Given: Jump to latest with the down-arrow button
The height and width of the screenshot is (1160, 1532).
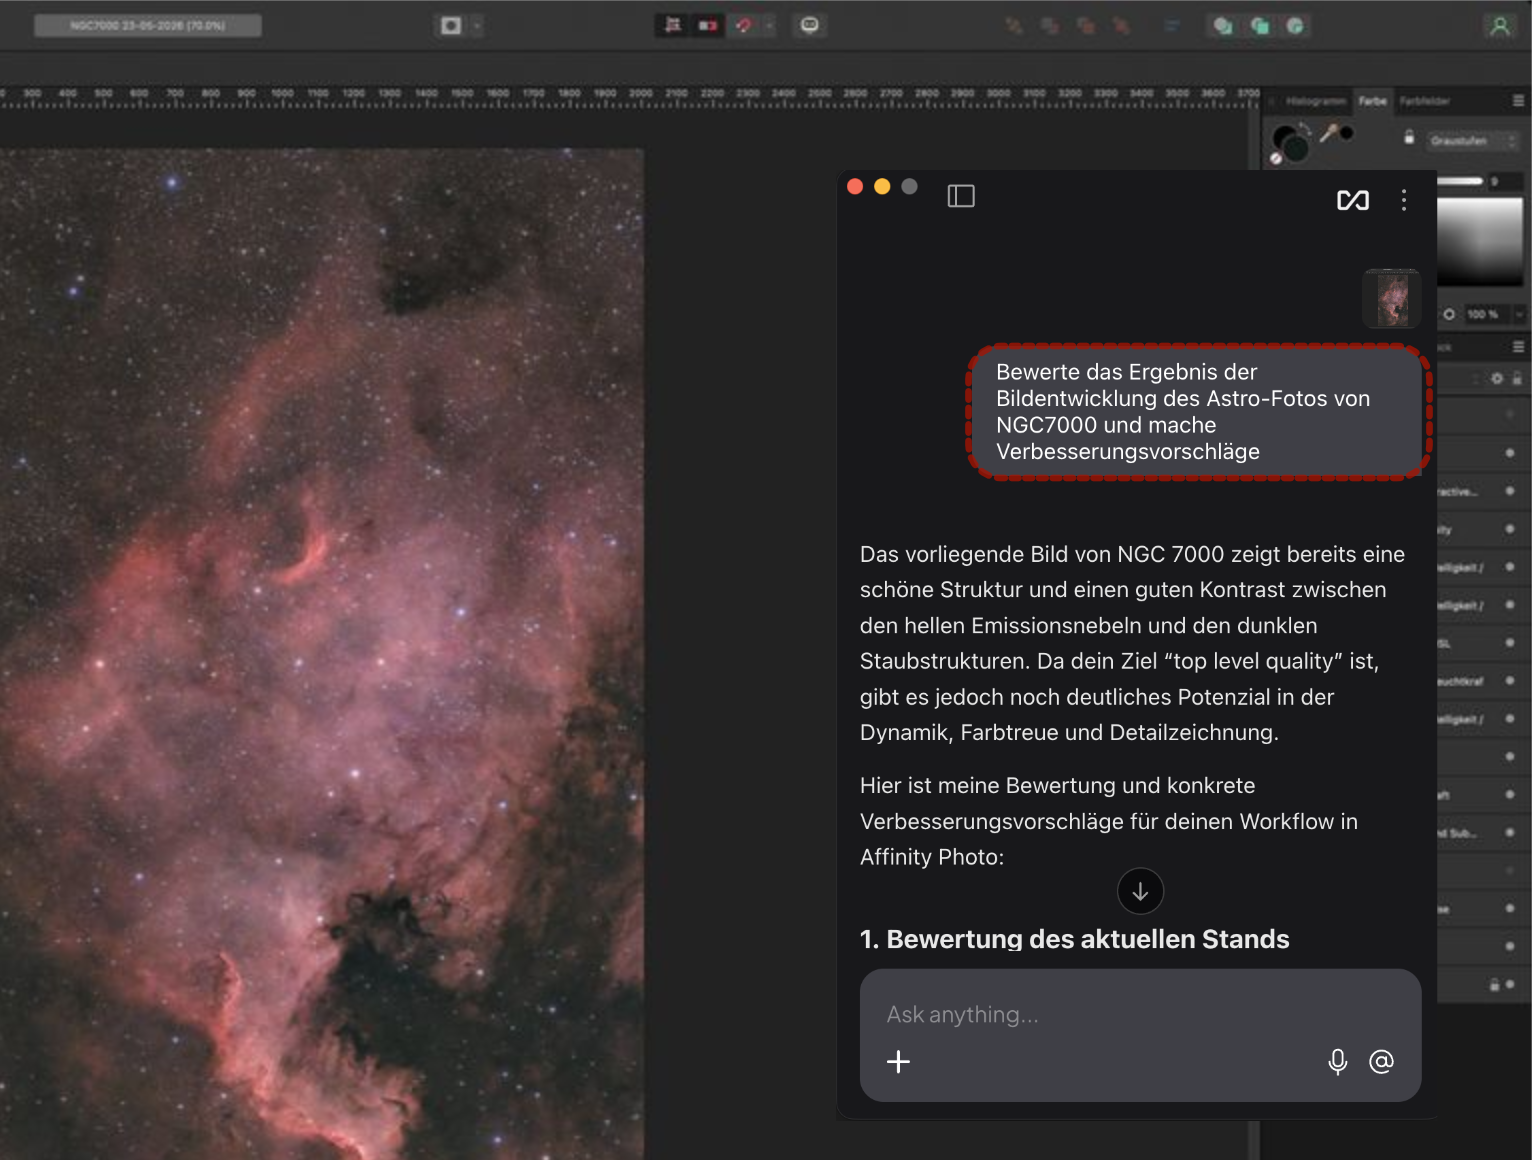Looking at the screenshot, I should coord(1140,891).
